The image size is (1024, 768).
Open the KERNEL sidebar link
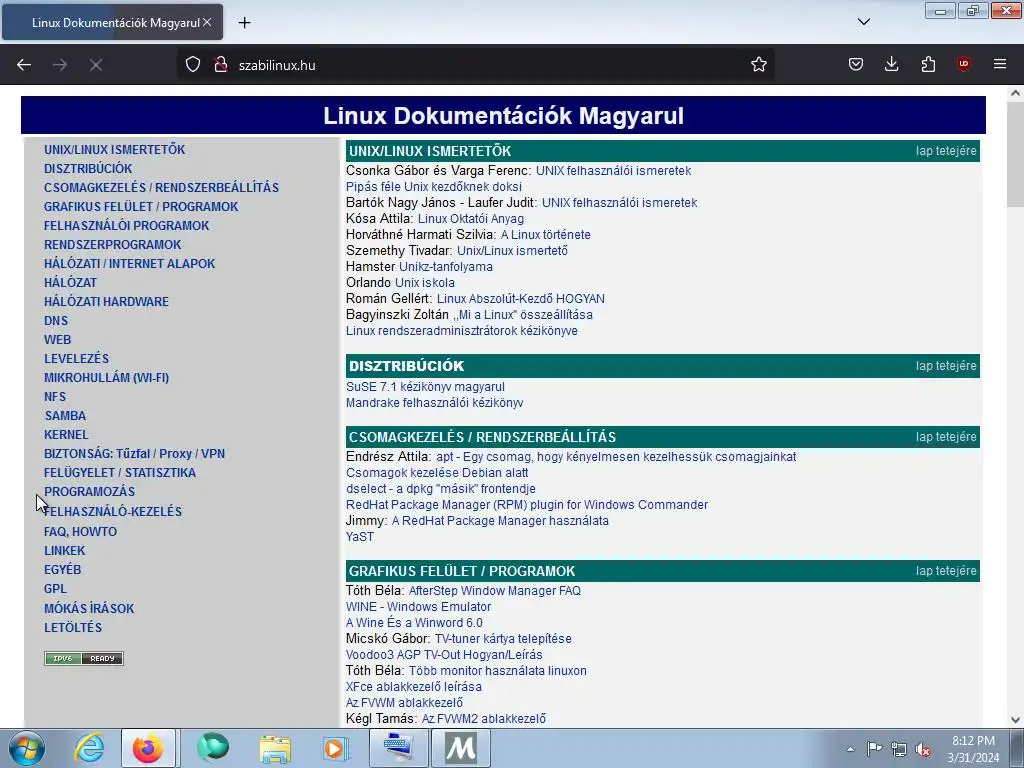click(66, 434)
